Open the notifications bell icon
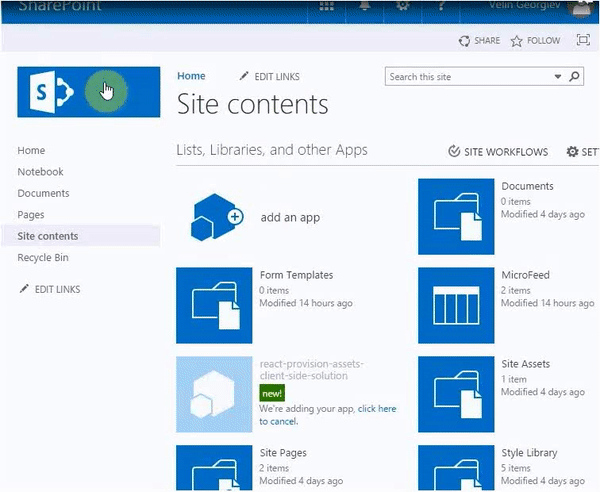The width and height of the screenshot is (600, 492). tap(365, 5)
